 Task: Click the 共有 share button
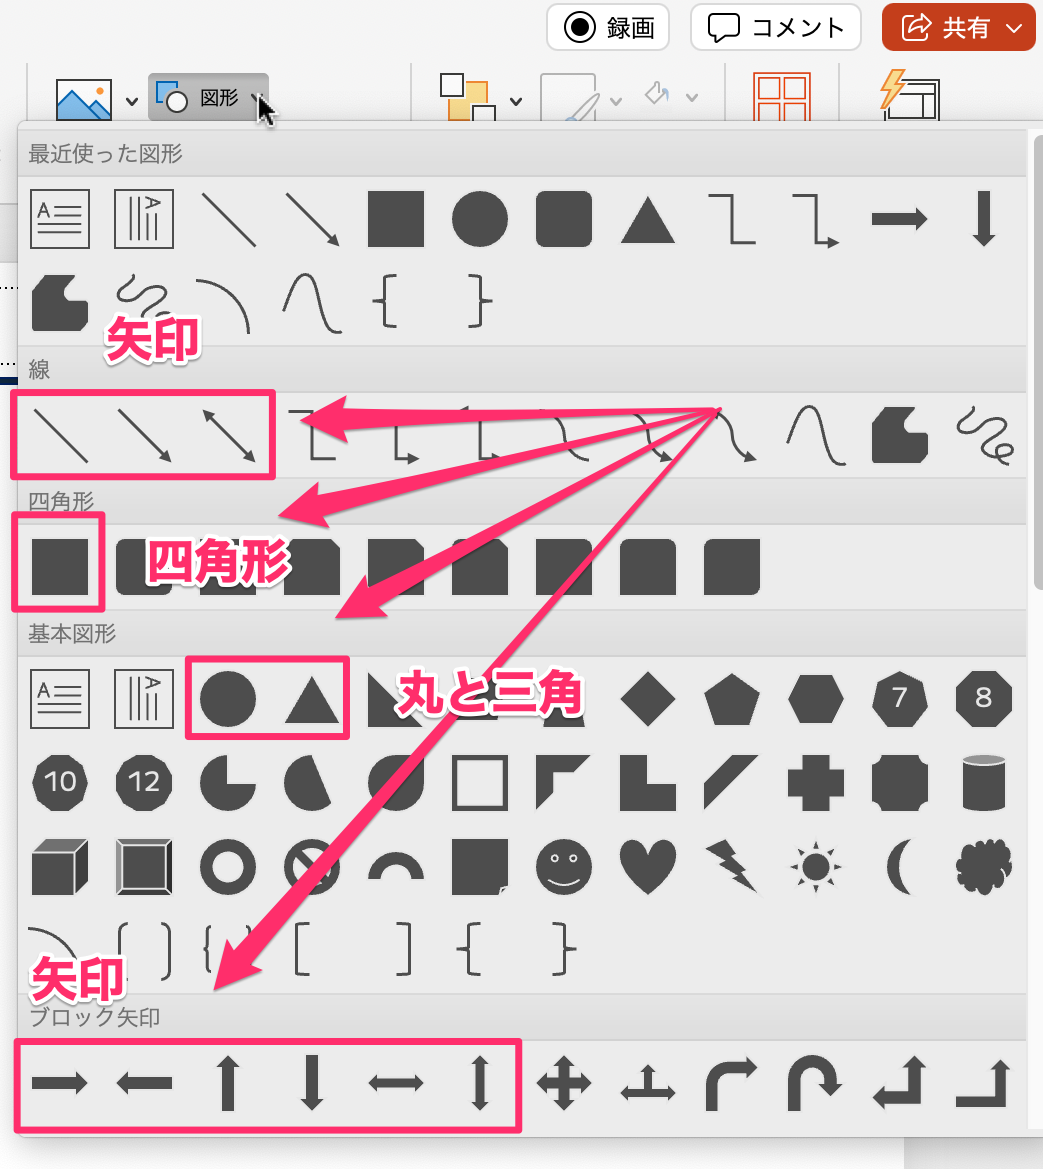click(960, 28)
